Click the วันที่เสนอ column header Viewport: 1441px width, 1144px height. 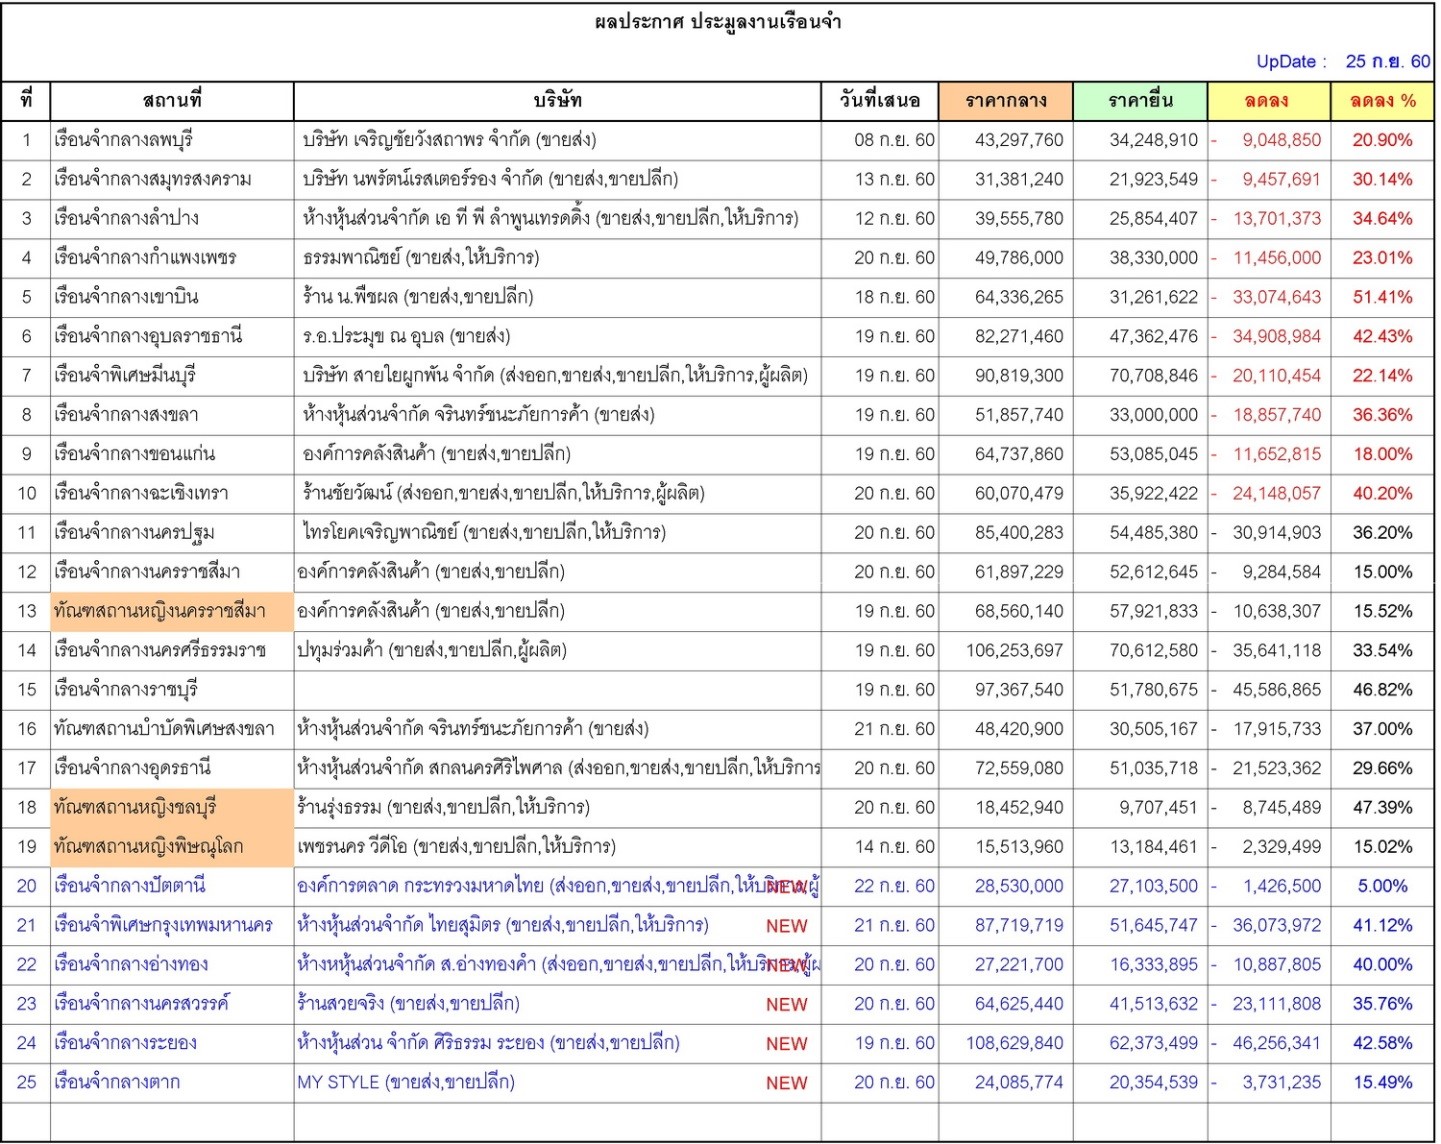tap(880, 101)
